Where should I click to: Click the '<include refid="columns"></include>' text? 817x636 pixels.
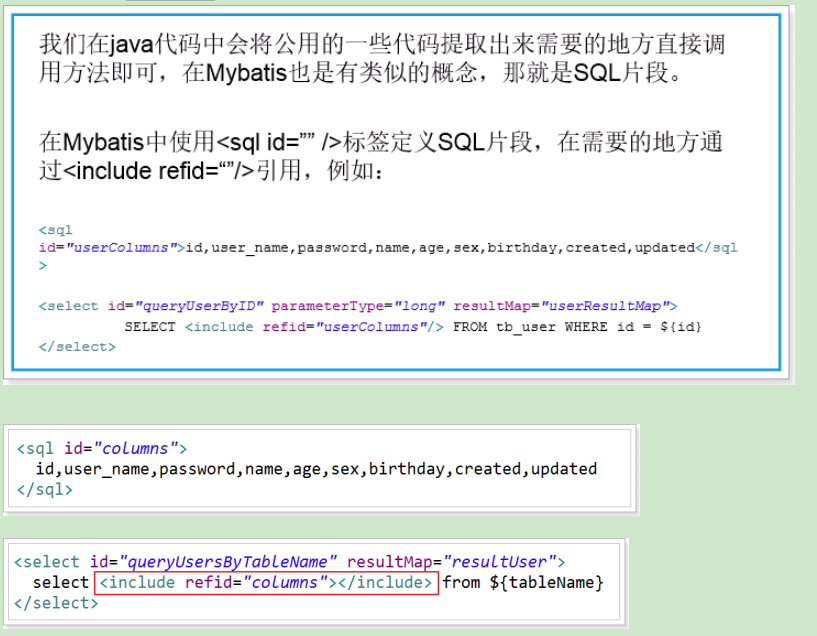point(266,582)
